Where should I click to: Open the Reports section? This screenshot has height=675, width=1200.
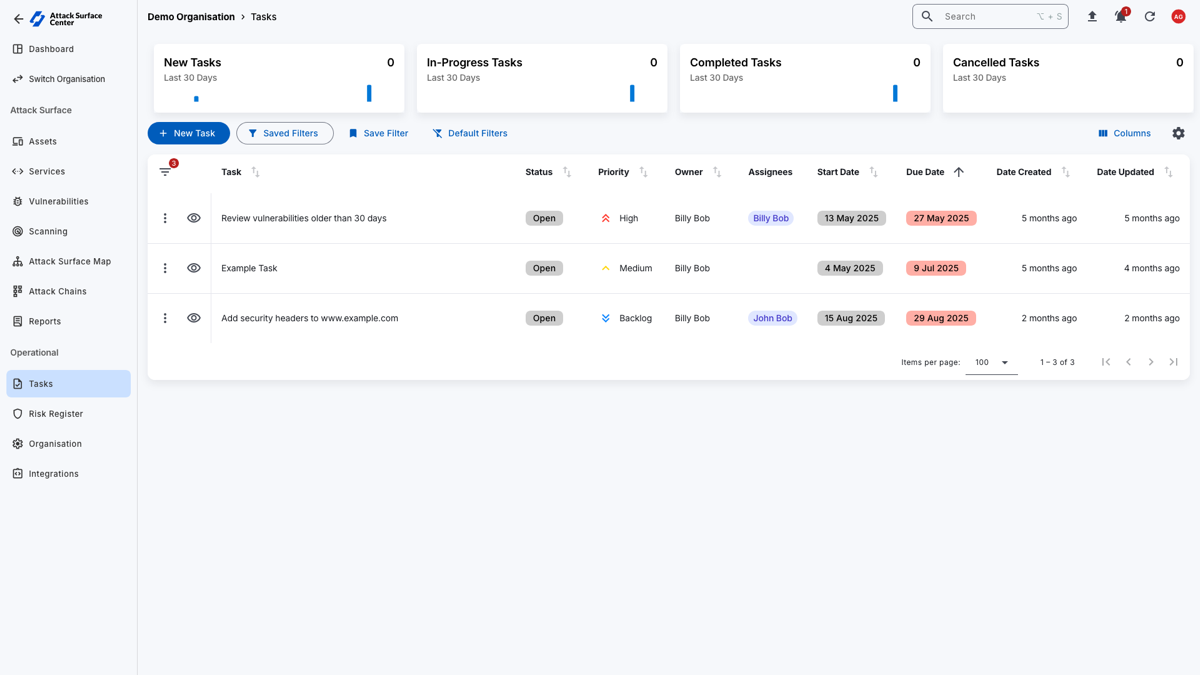46,321
